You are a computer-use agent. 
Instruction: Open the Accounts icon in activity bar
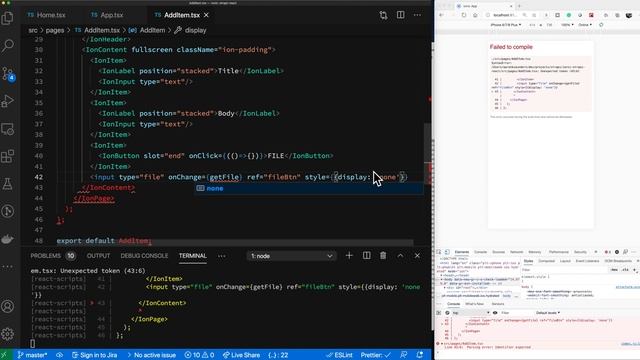pos(8,306)
